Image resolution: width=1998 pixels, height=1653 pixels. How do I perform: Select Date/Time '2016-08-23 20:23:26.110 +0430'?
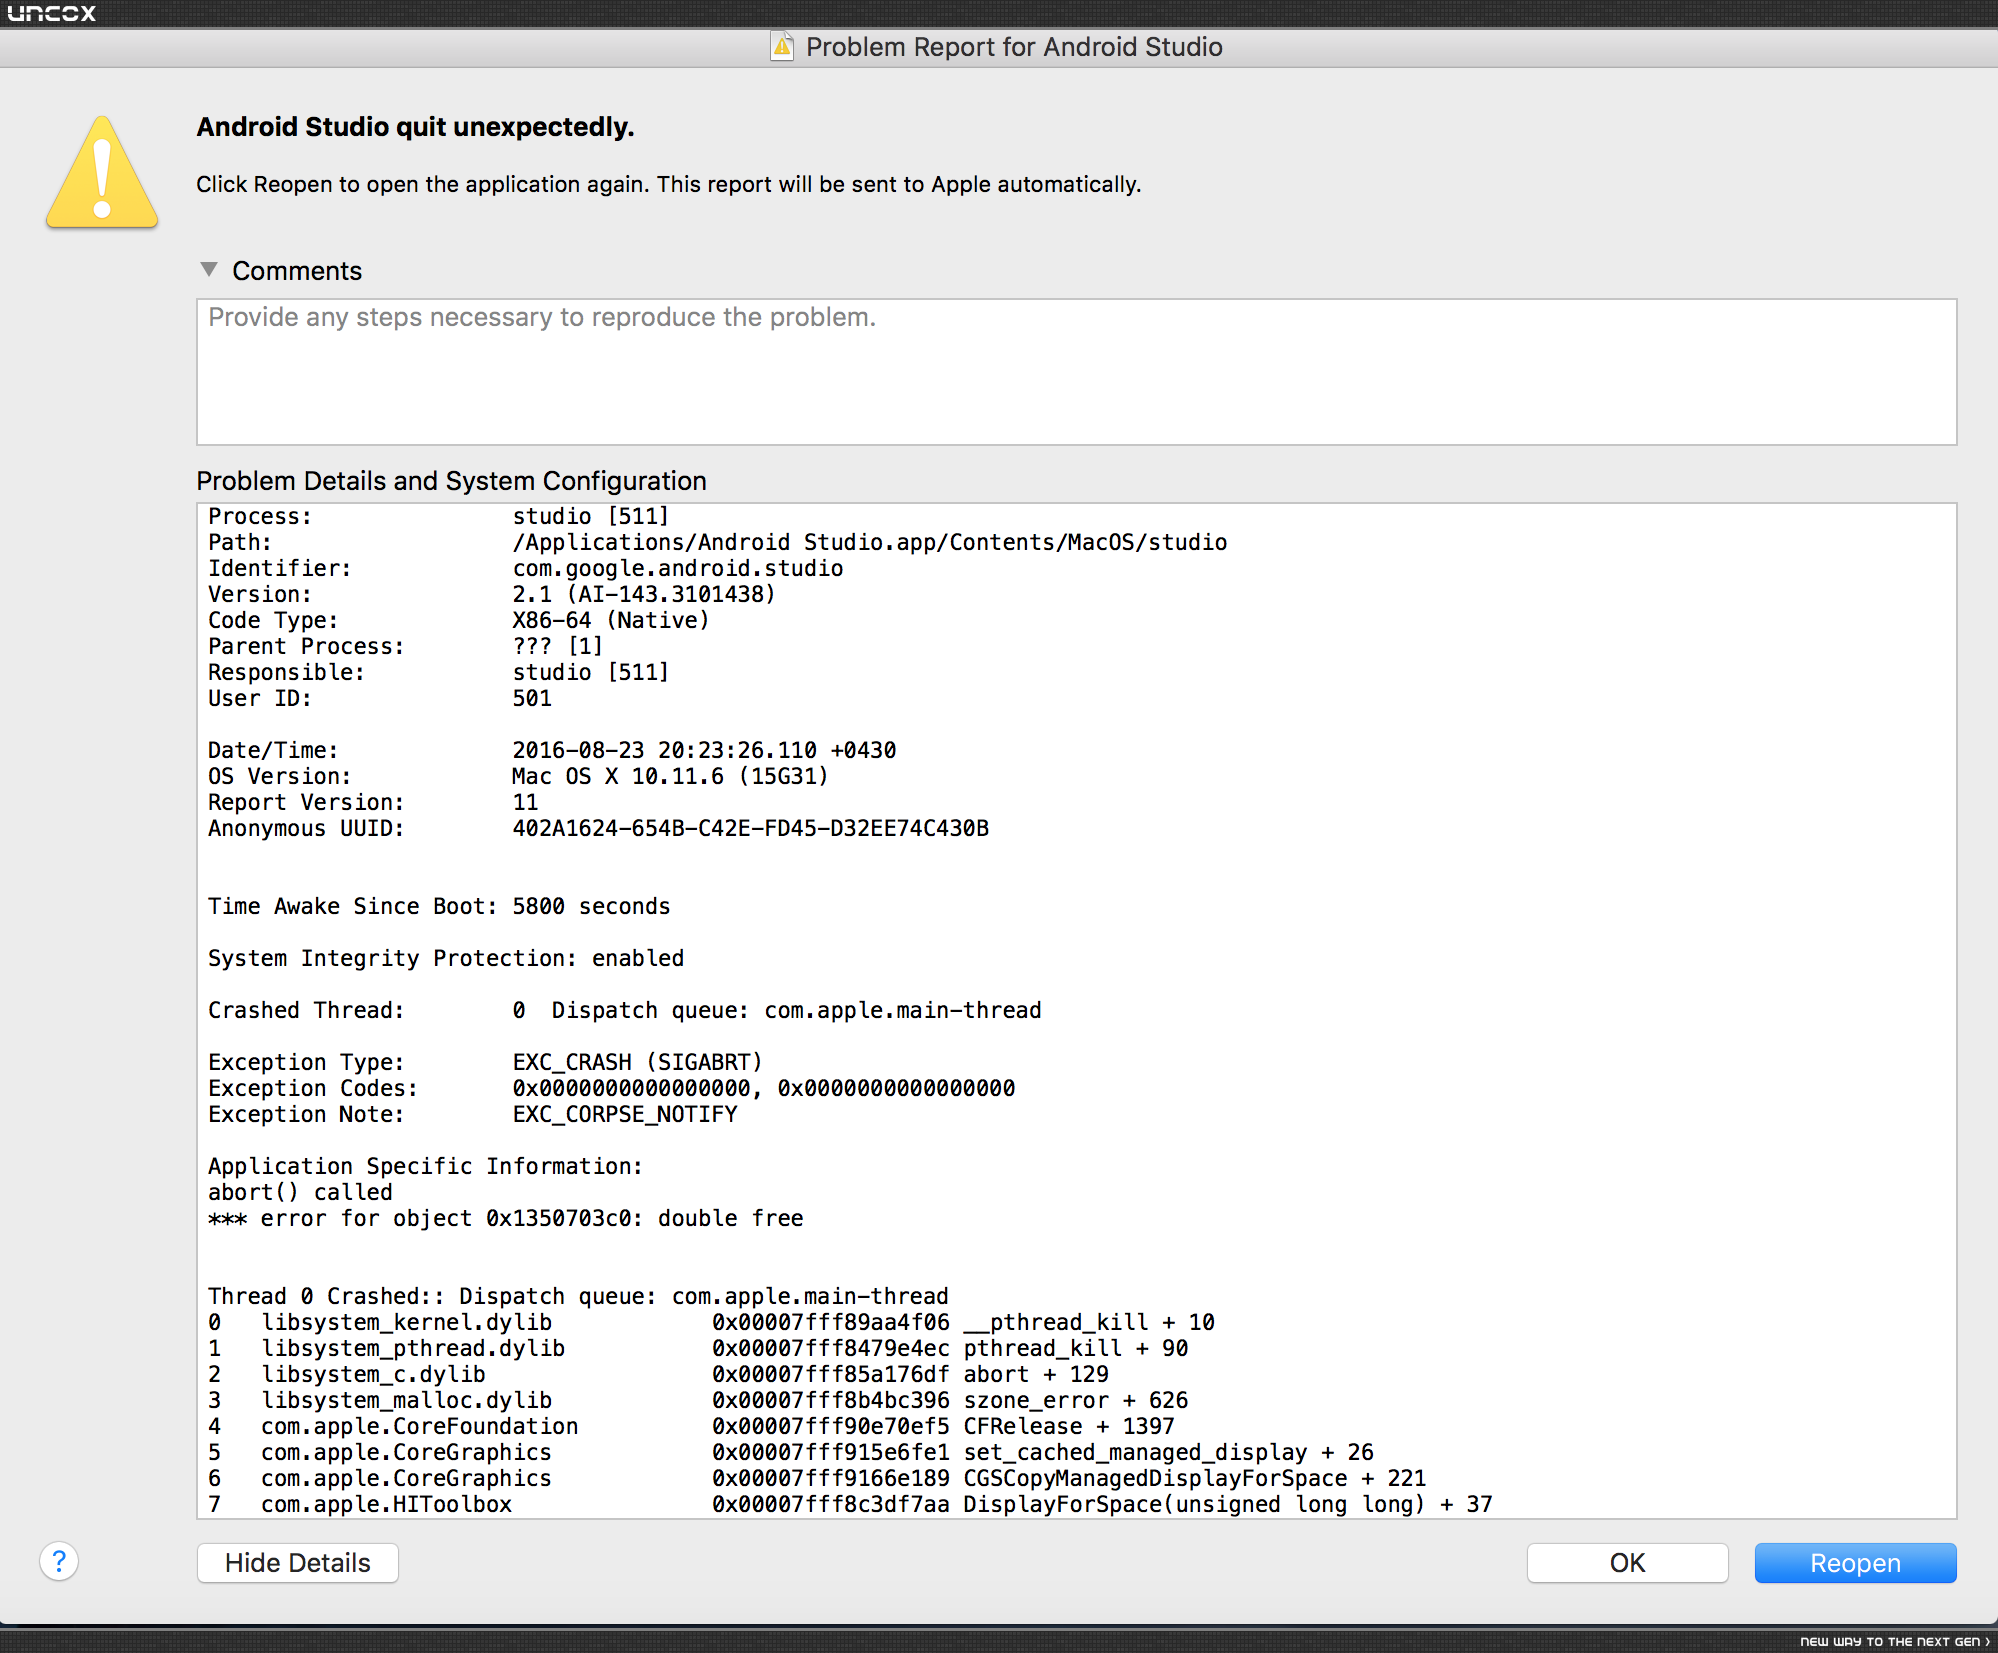click(x=704, y=750)
